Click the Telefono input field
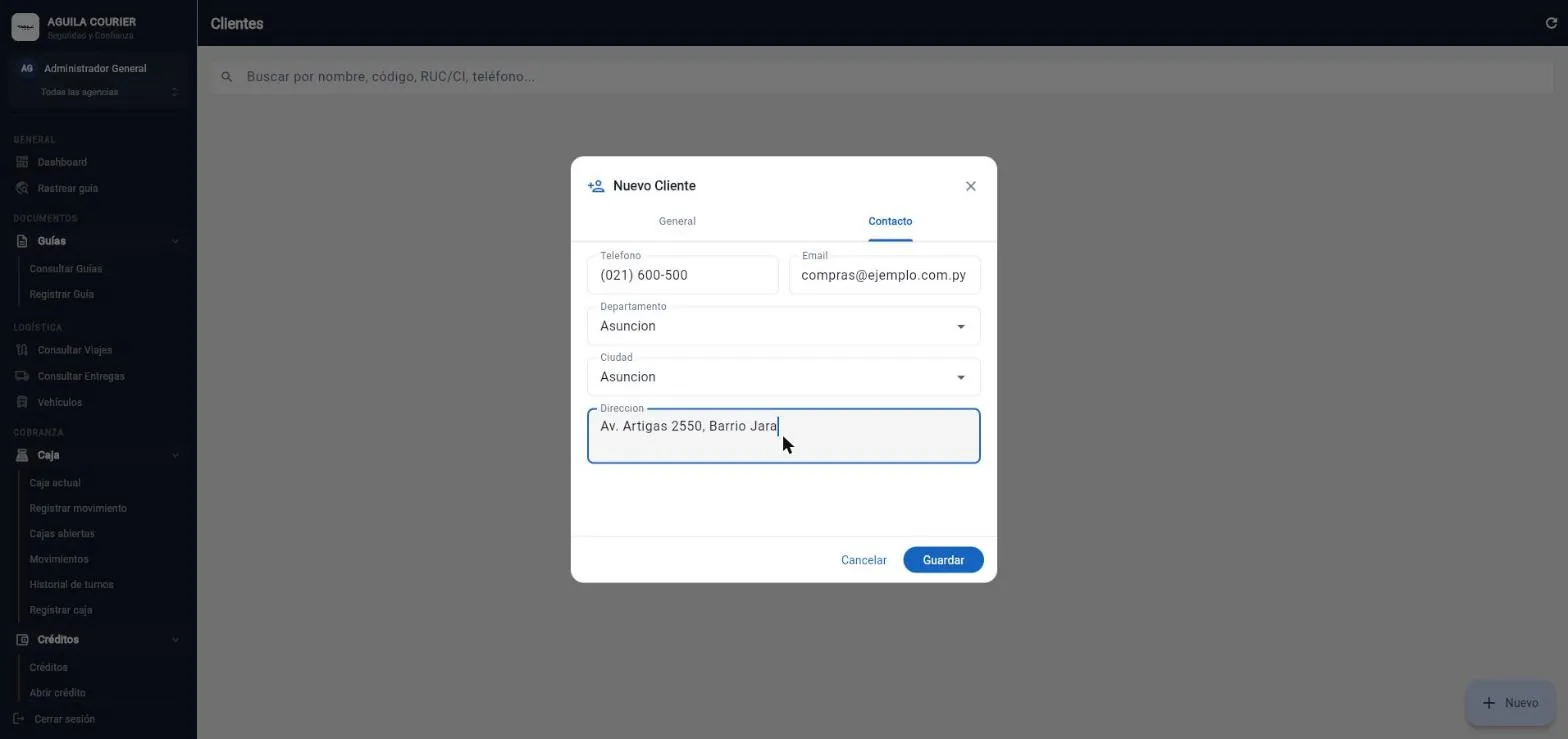 click(x=683, y=275)
